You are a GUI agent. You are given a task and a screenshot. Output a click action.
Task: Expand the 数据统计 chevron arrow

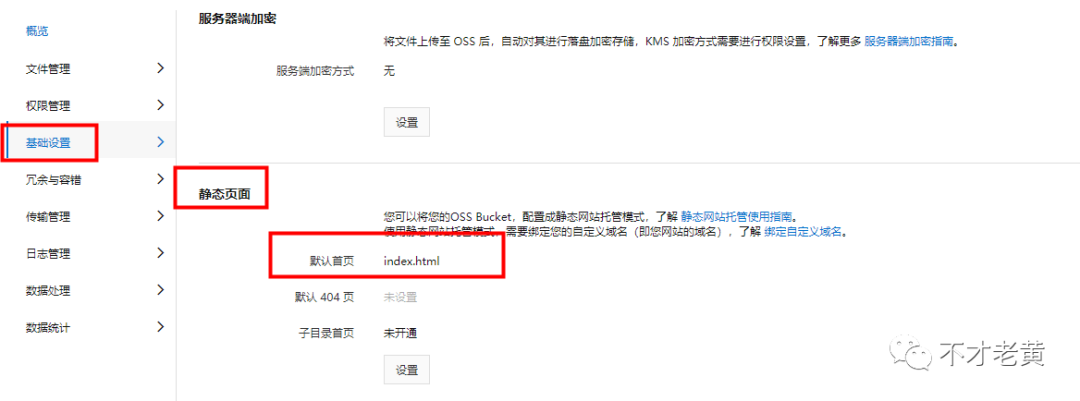(160, 327)
